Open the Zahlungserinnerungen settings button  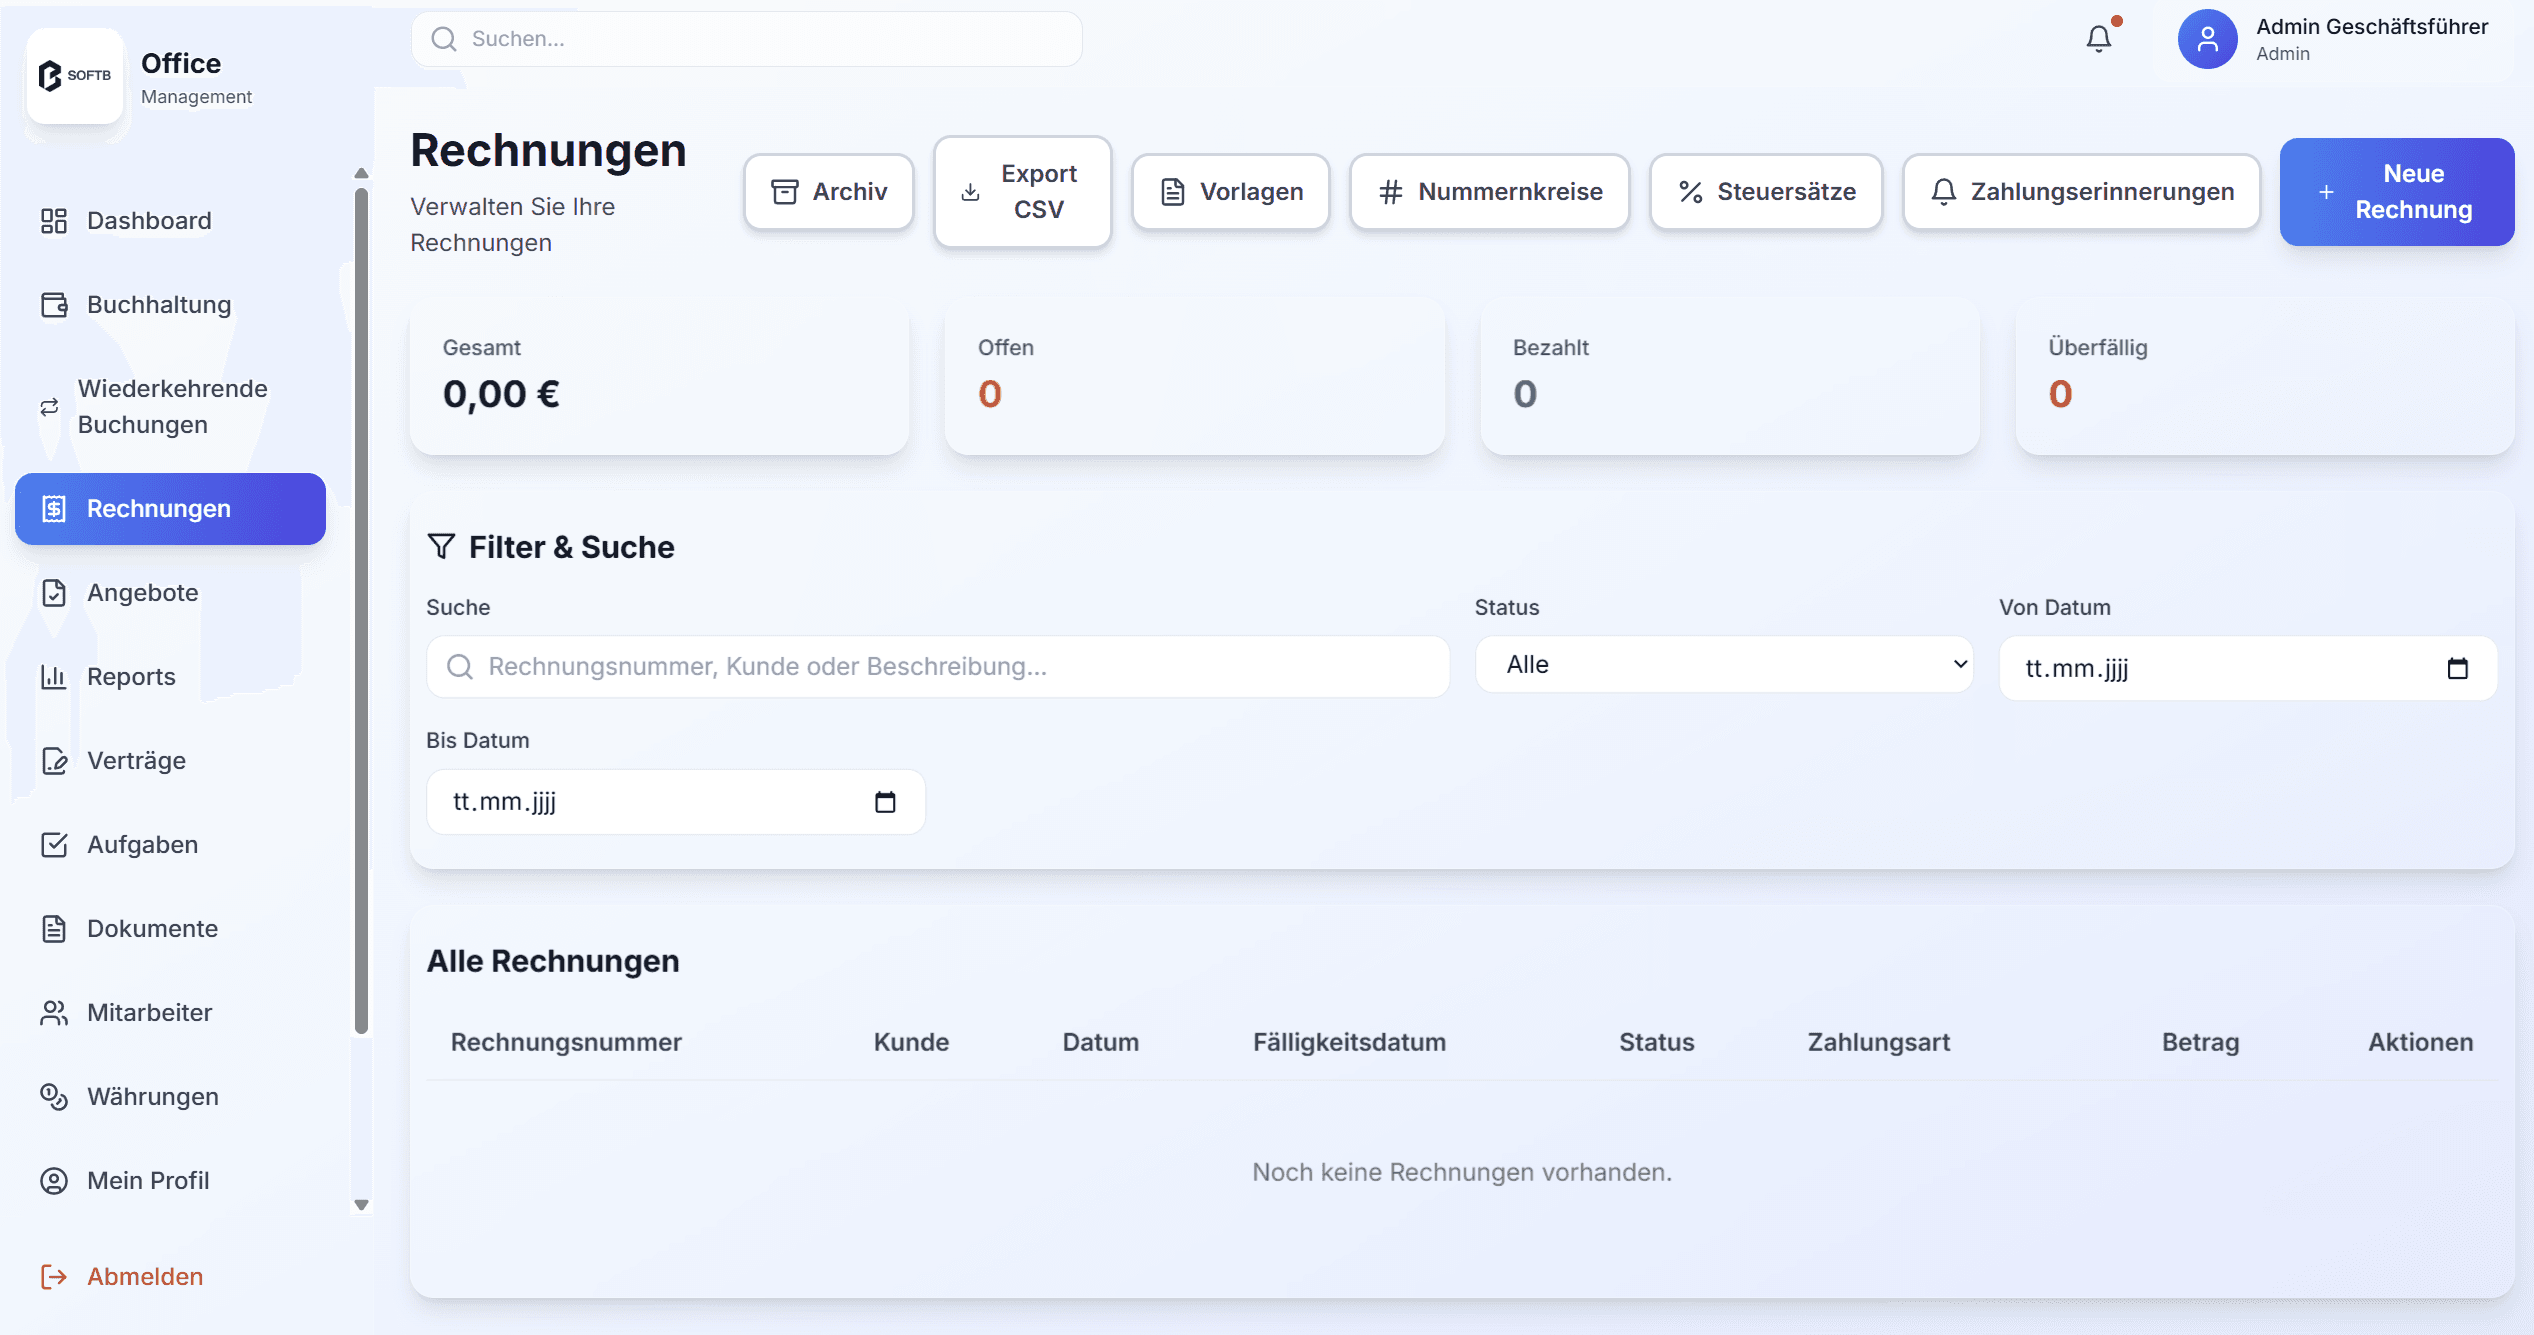[2081, 192]
